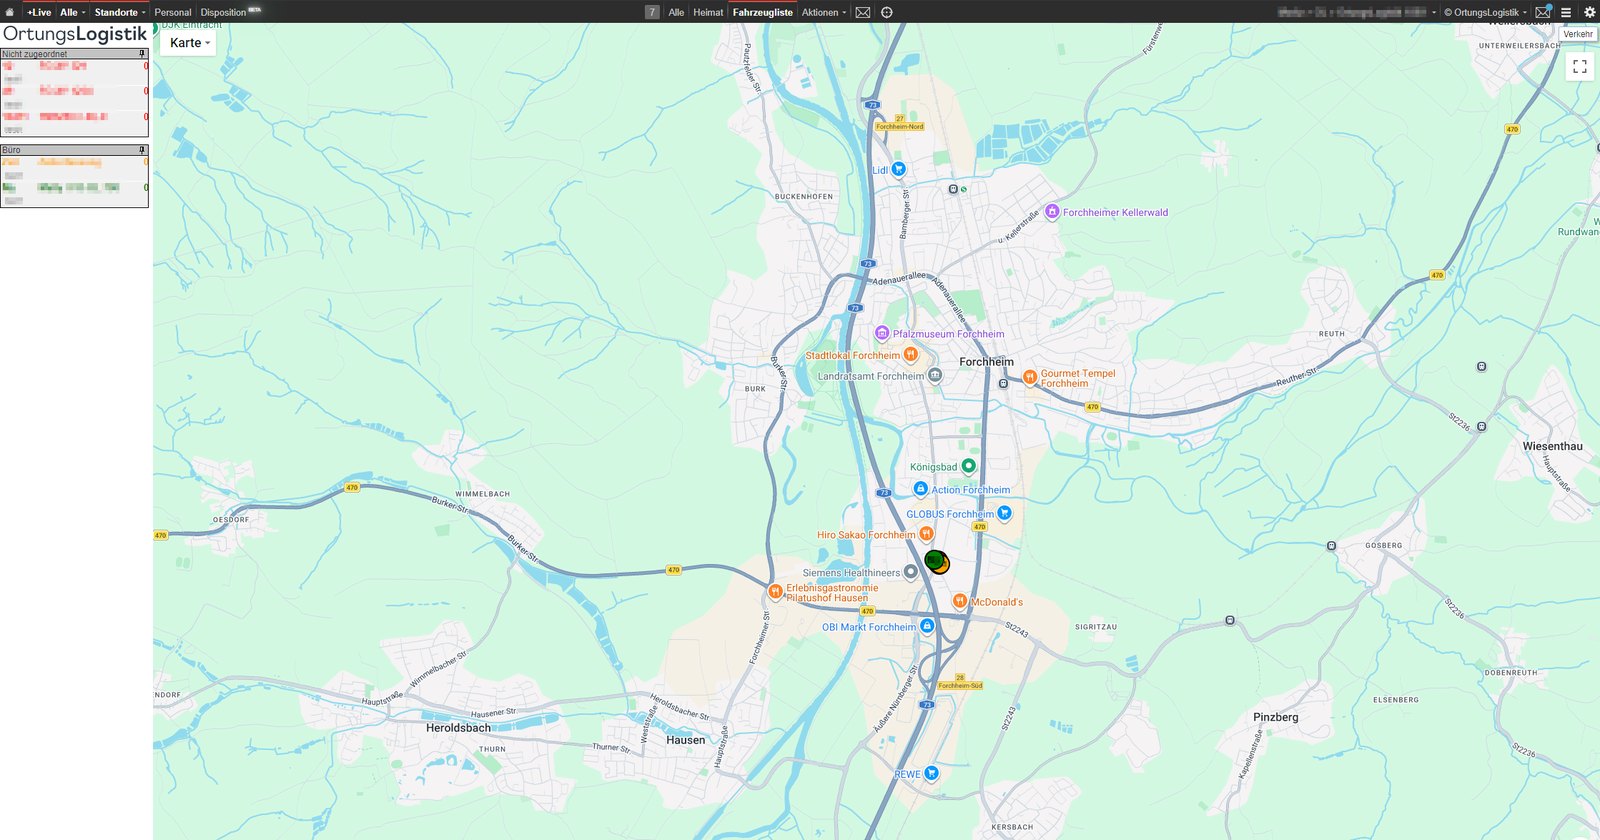Open messages envelope with notification dot

click(x=1544, y=12)
